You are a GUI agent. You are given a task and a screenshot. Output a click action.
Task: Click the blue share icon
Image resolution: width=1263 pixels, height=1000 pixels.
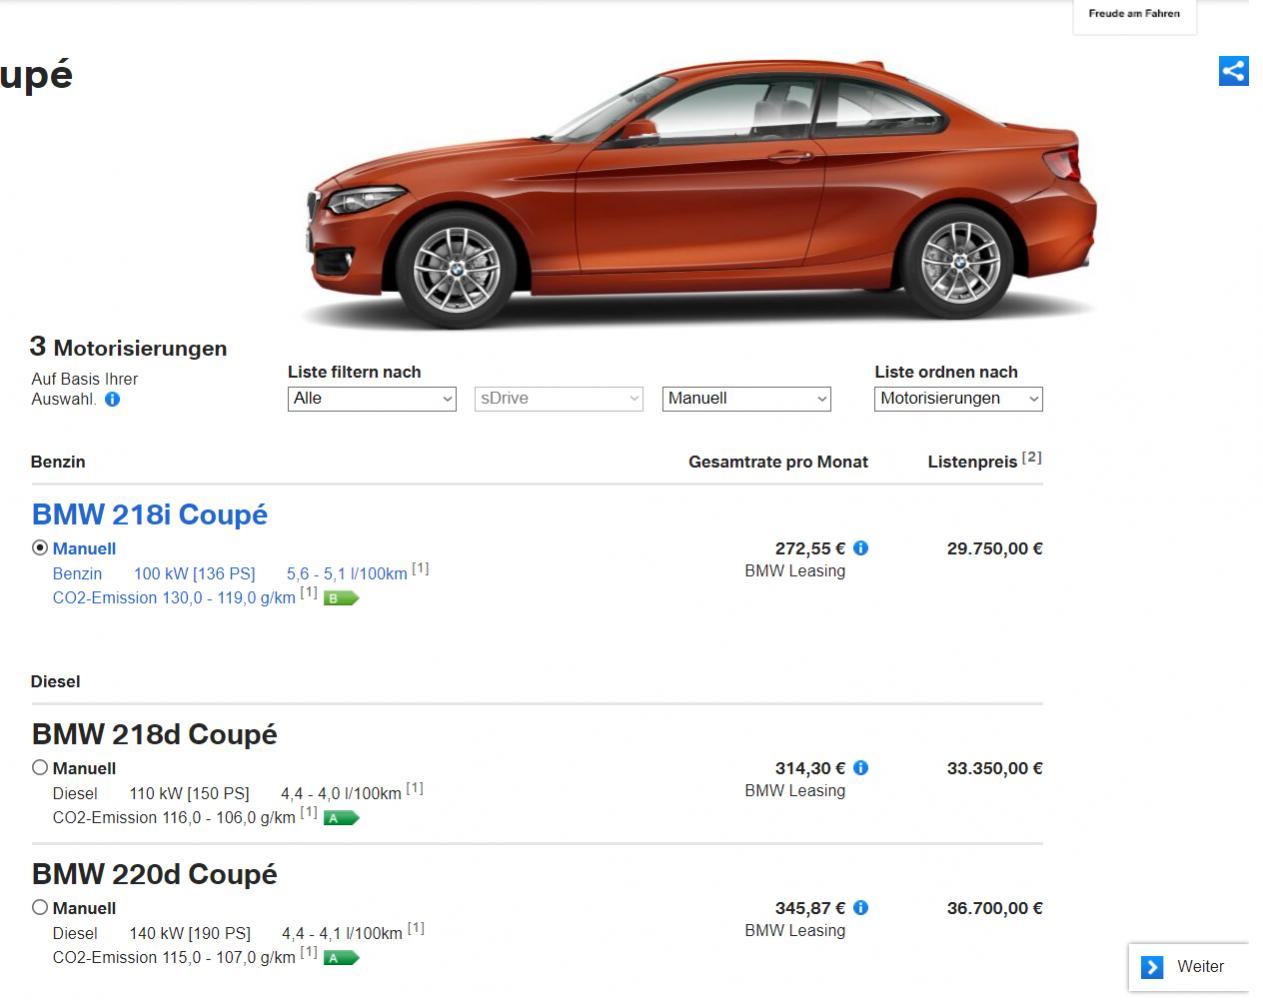1233,71
